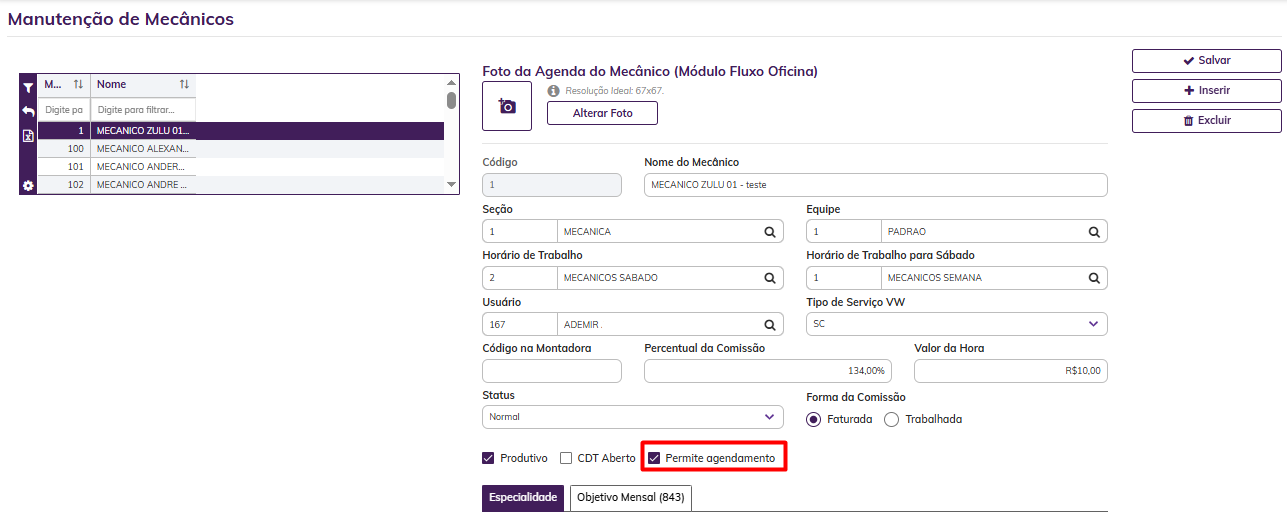This screenshot has height=524, width=1287.
Task: Open the Equipe lookup search icon
Action: point(1094,232)
